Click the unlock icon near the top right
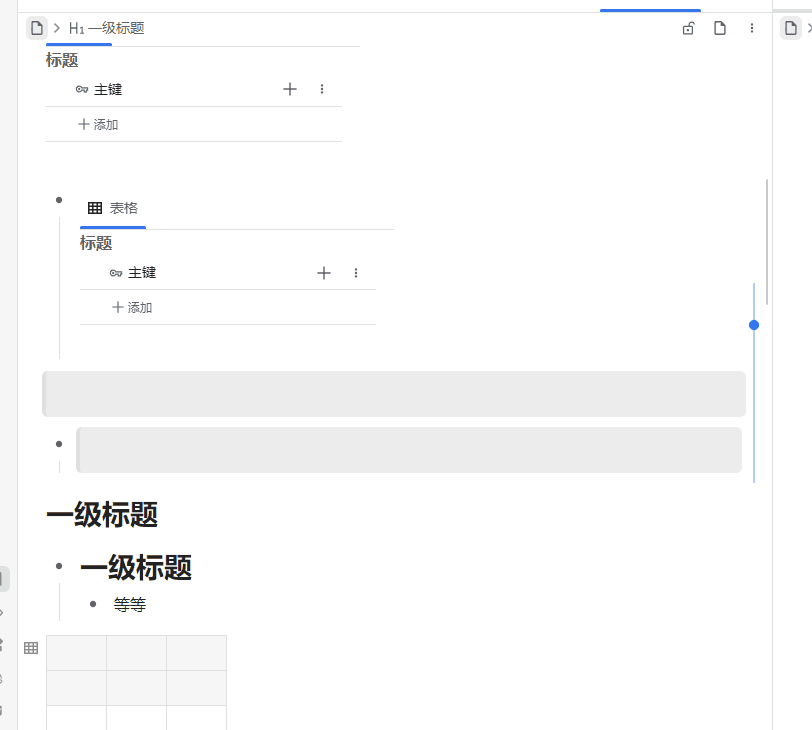 click(x=688, y=28)
